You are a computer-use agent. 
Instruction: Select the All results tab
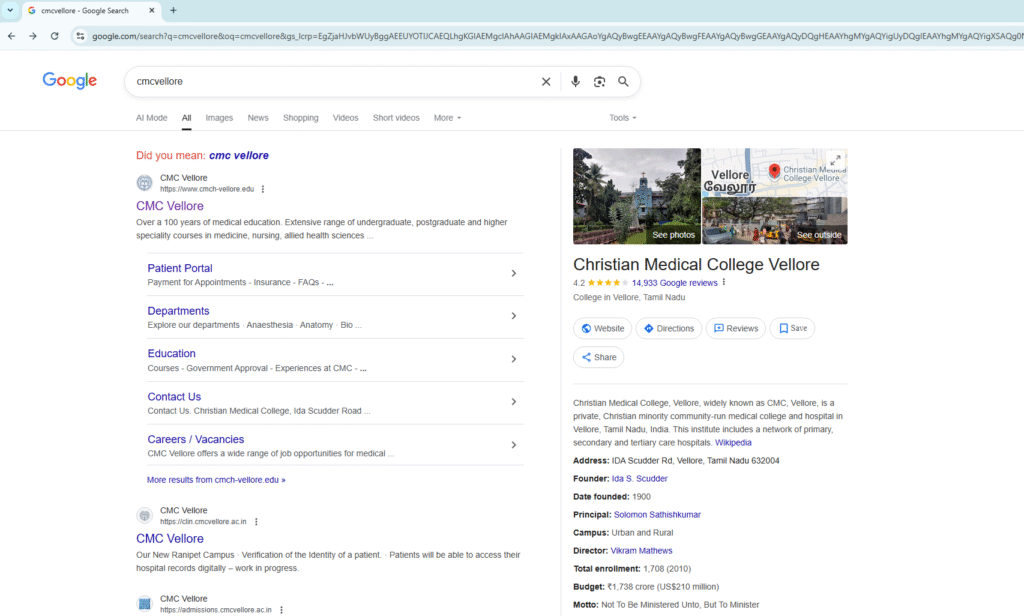point(186,118)
